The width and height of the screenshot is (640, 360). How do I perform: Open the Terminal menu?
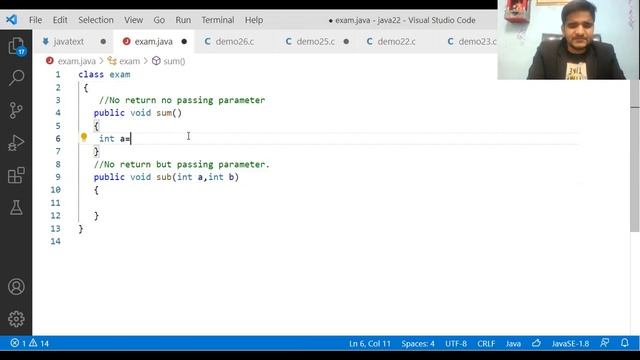(218, 20)
